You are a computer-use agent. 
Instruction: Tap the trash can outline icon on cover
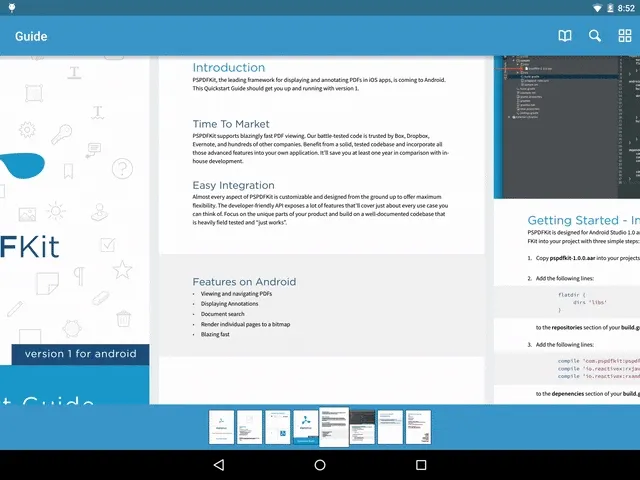coord(123,318)
